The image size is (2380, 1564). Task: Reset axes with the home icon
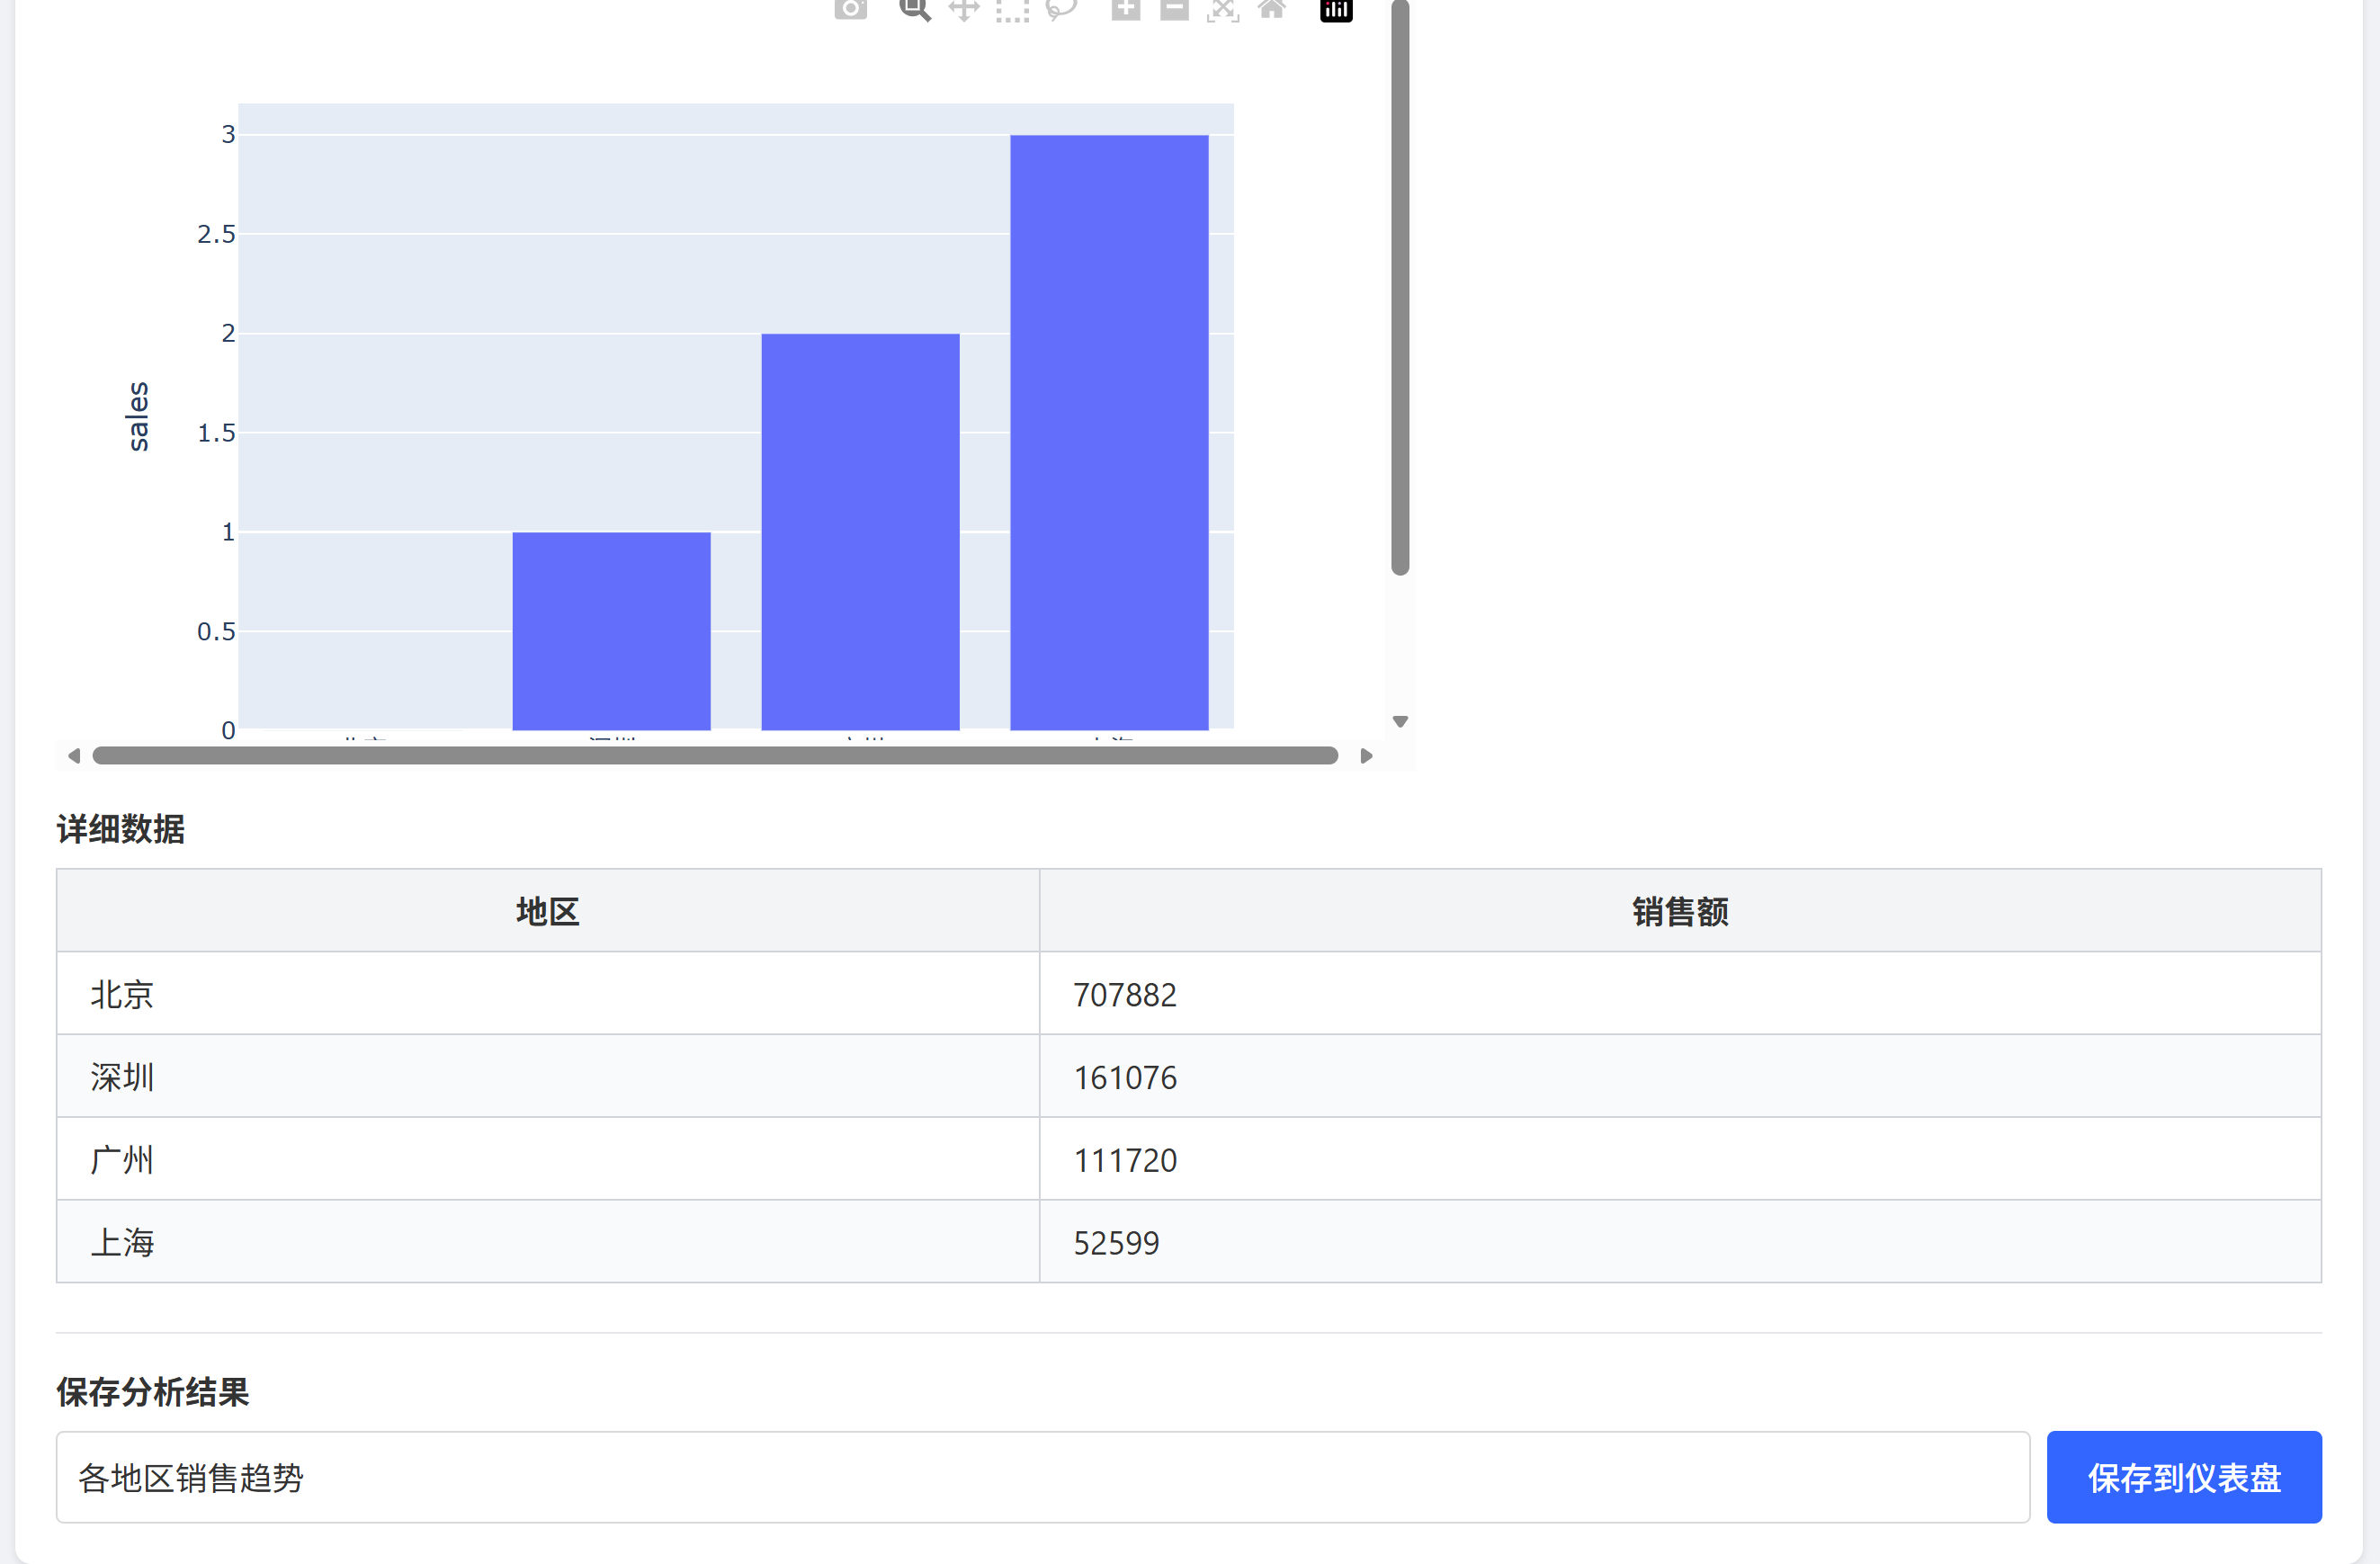coord(1271,9)
